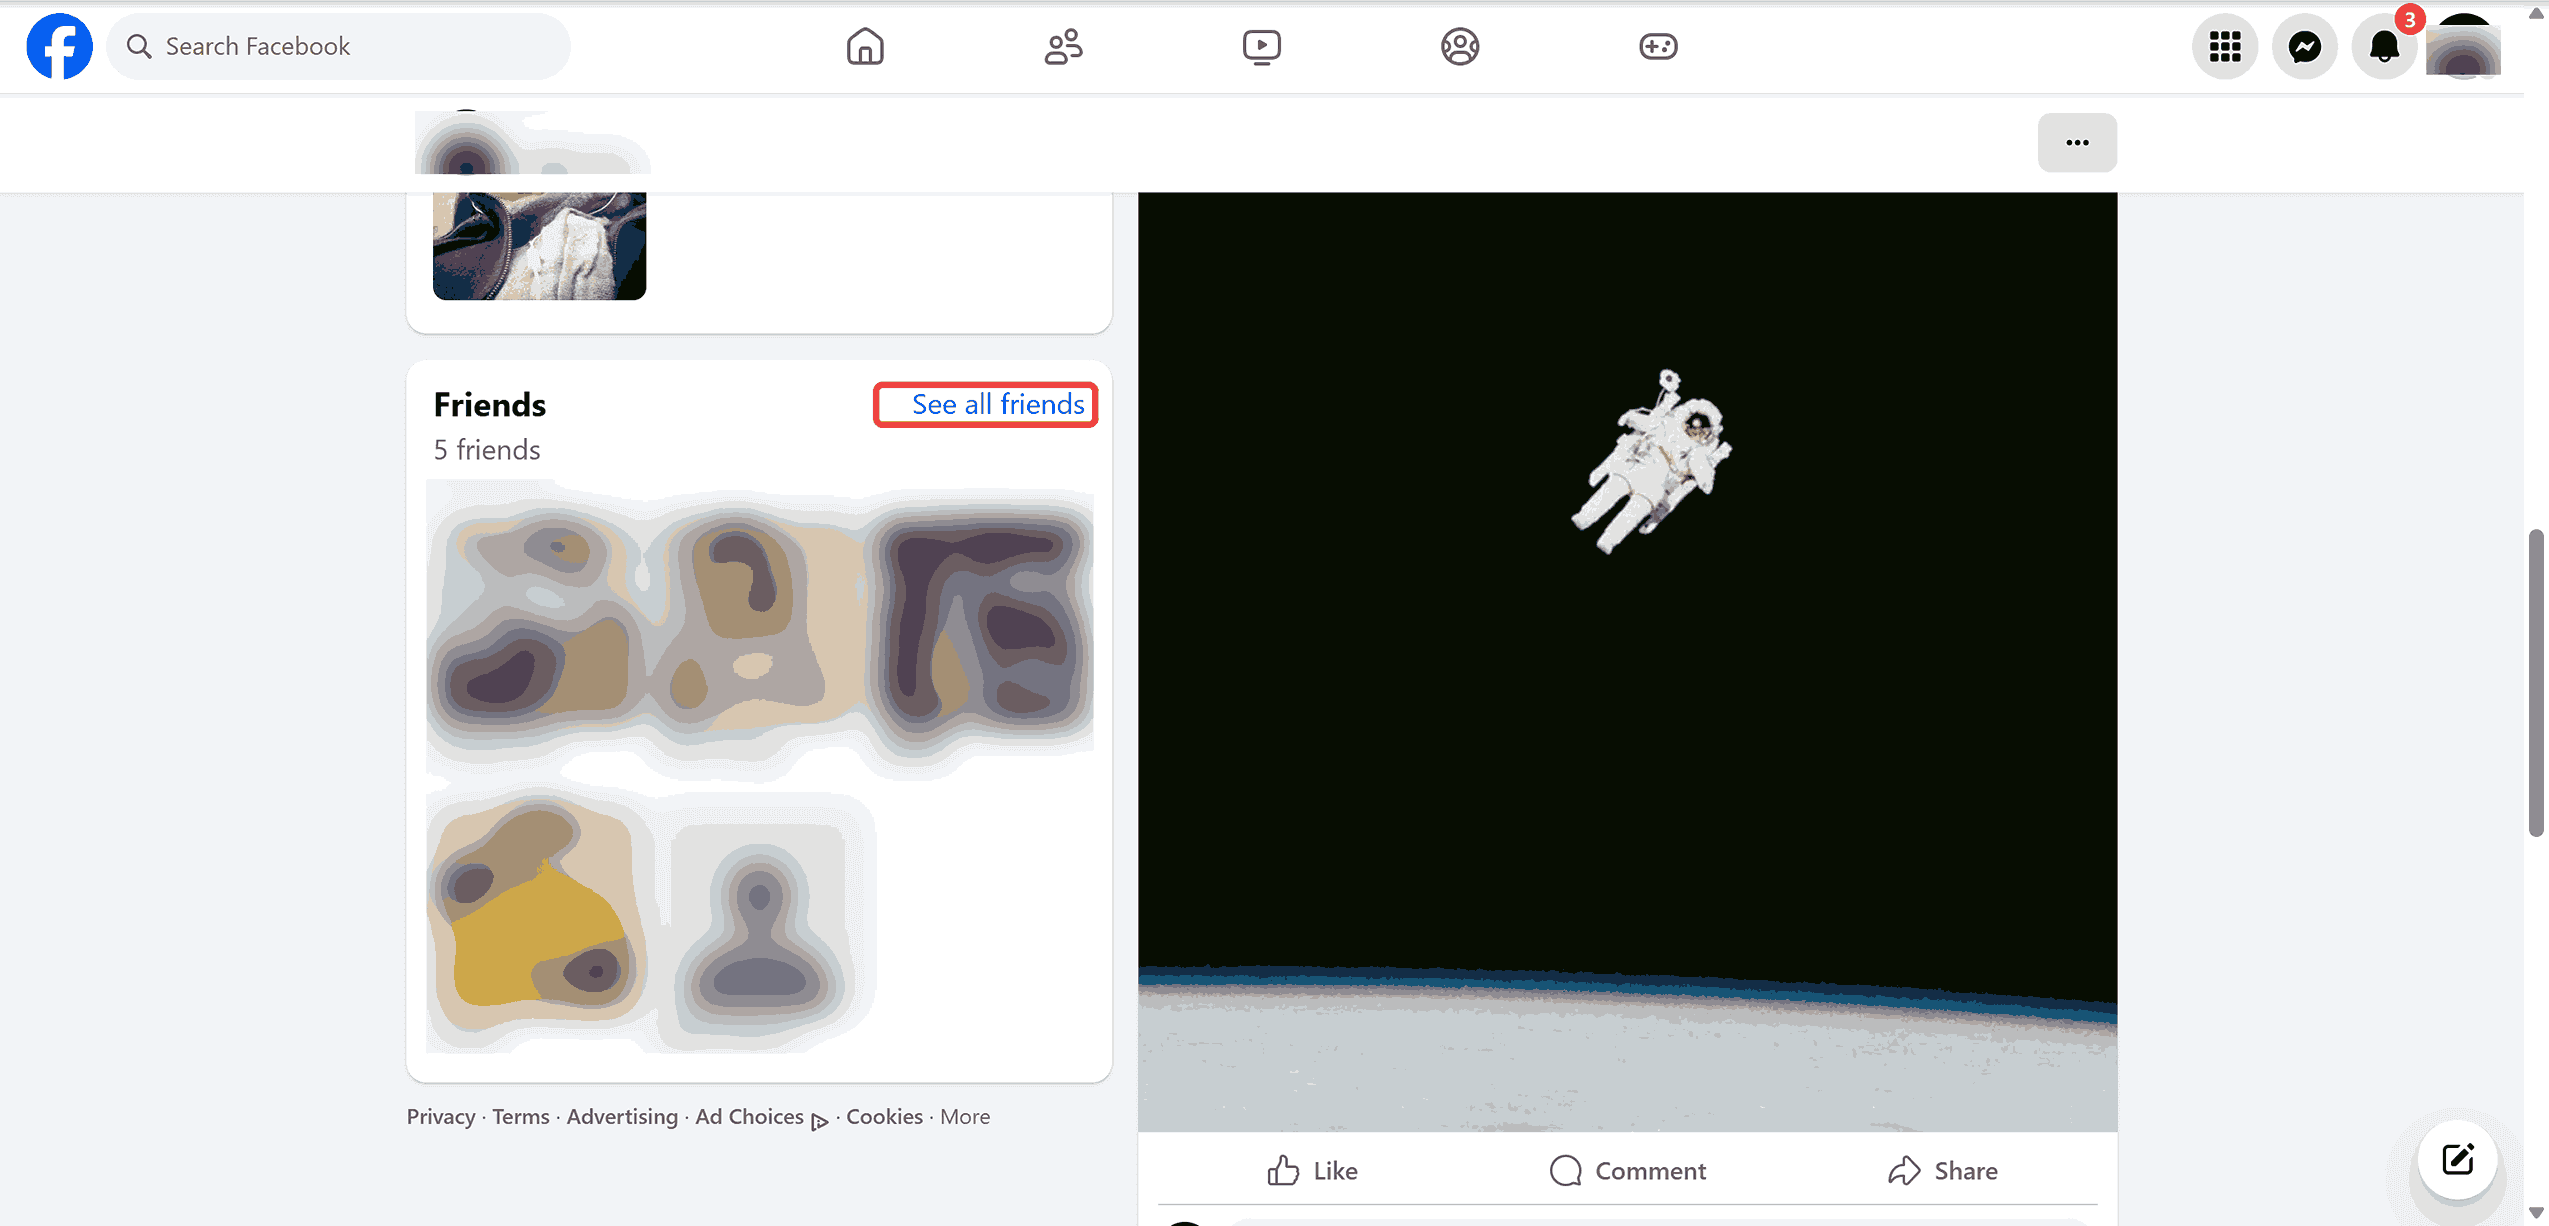Open the notifications bell
Viewport: 2549px width, 1226px height.
pyautogui.click(x=2384, y=46)
